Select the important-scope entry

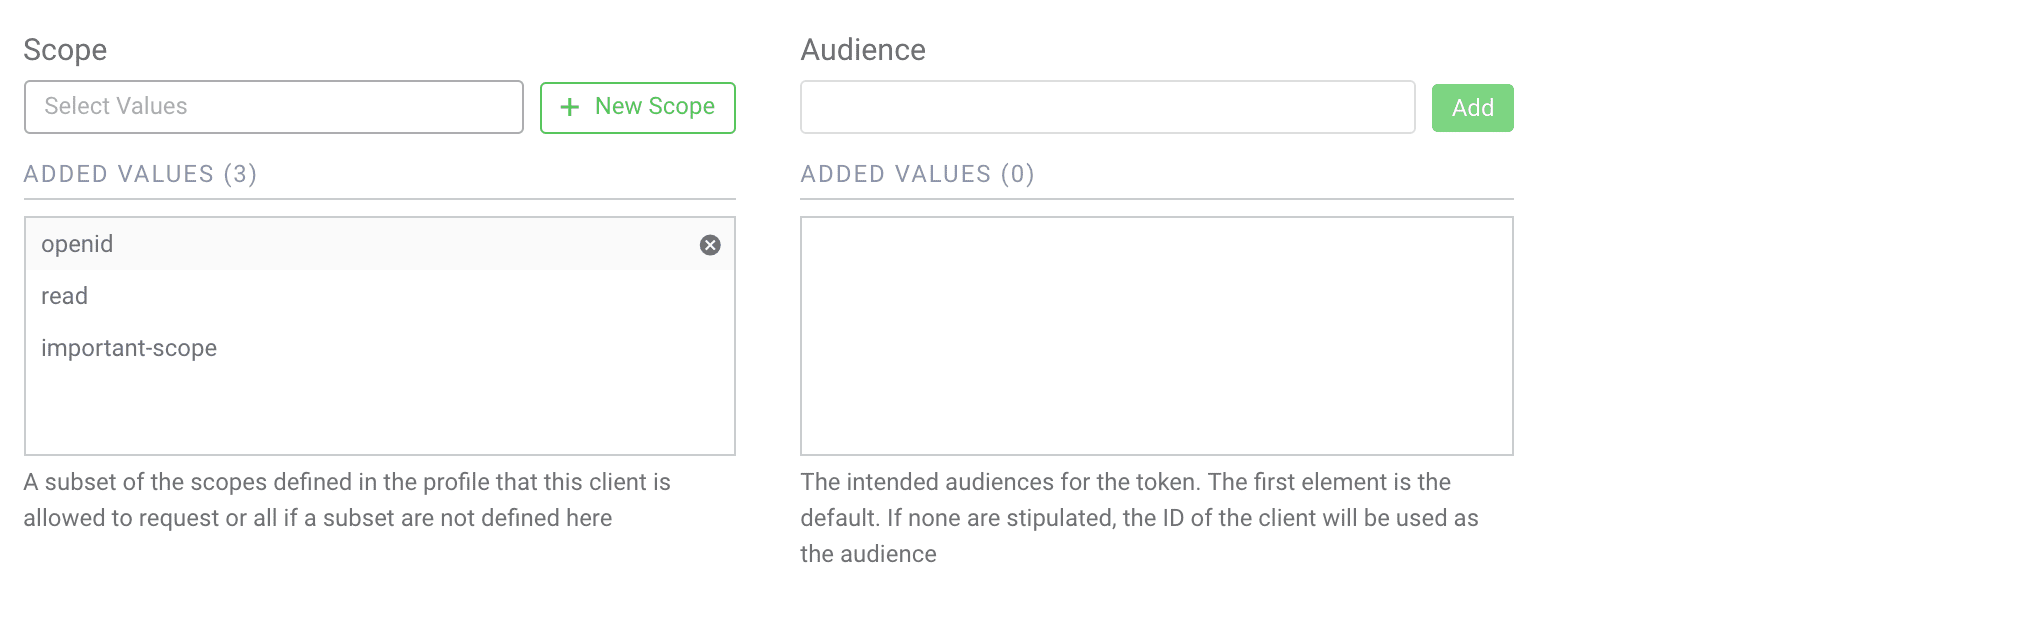tap(129, 348)
